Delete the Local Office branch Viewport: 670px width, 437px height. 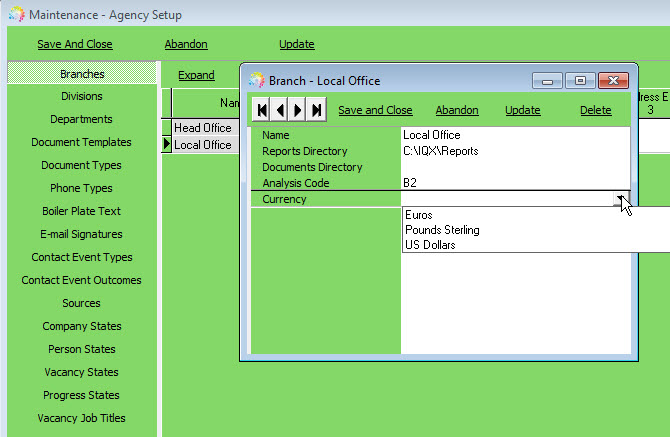596,110
